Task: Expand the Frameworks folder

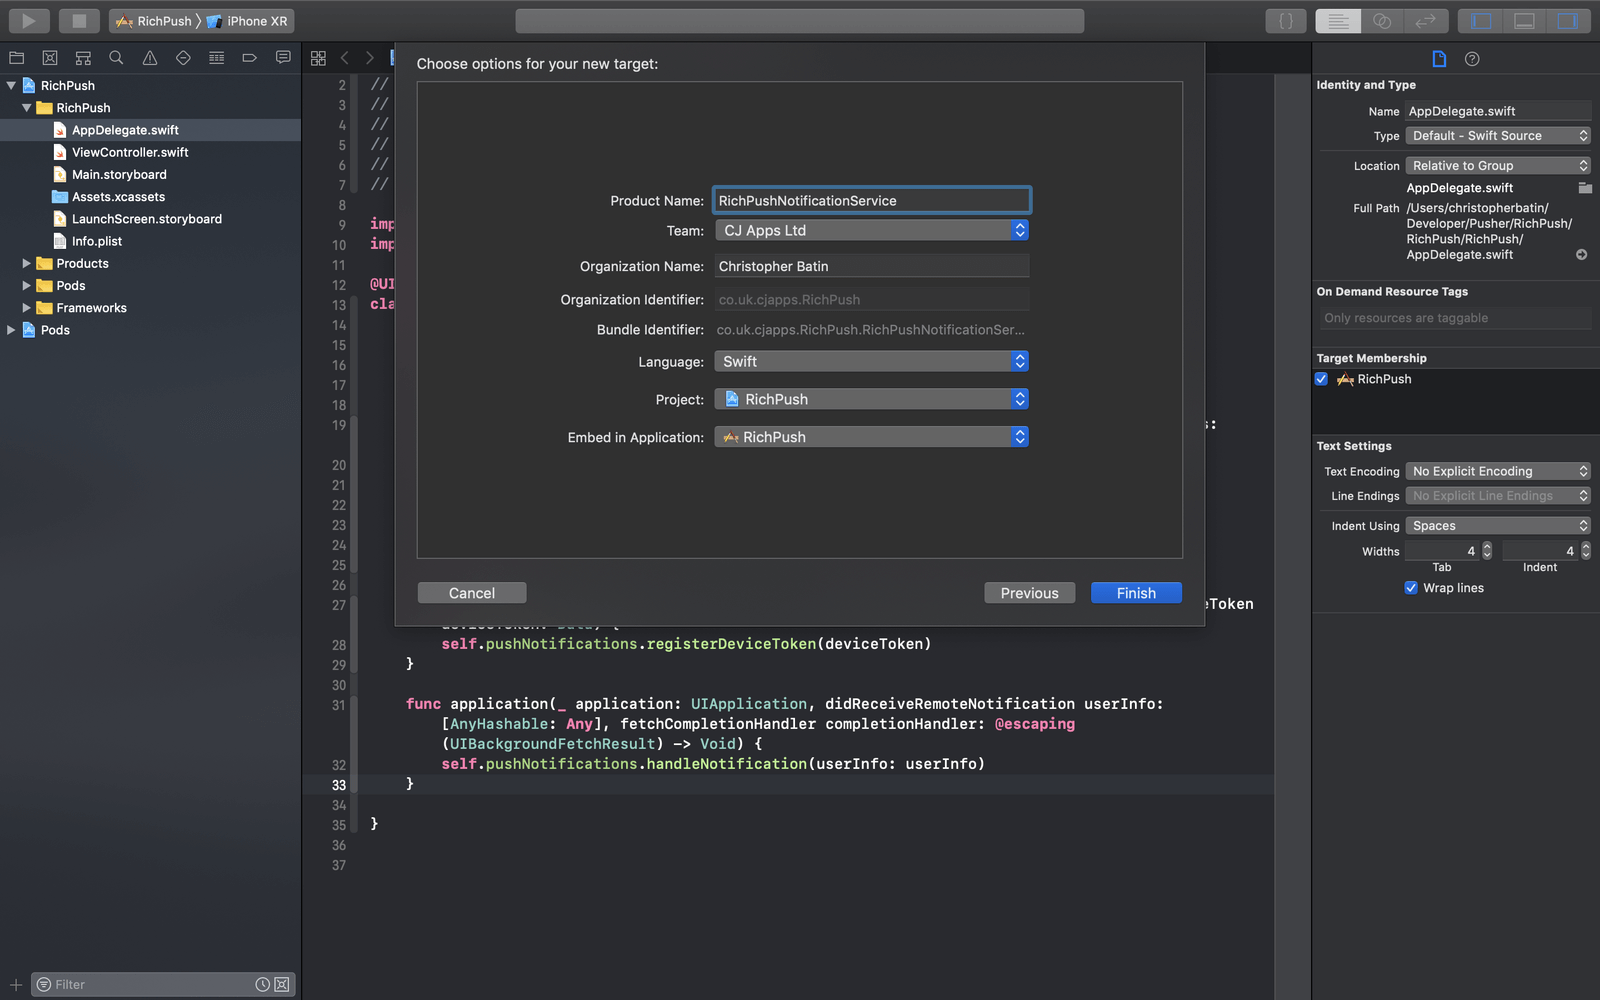Action: pos(27,308)
